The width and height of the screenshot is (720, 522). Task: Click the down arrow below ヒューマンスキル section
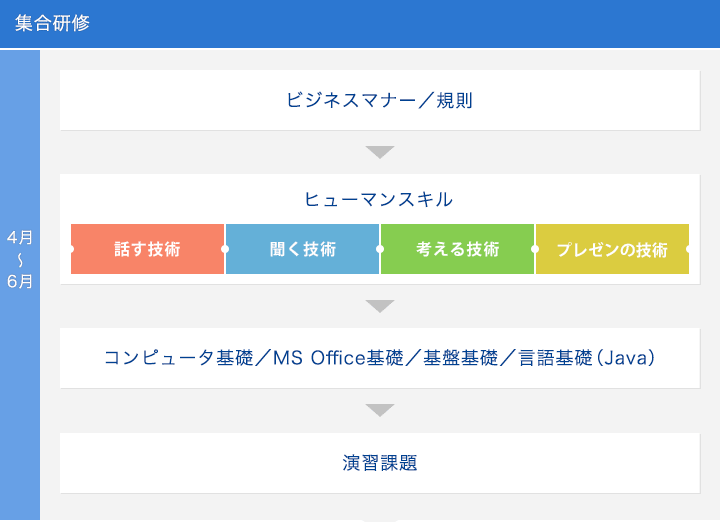pyautogui.click(x=380, y=306)
